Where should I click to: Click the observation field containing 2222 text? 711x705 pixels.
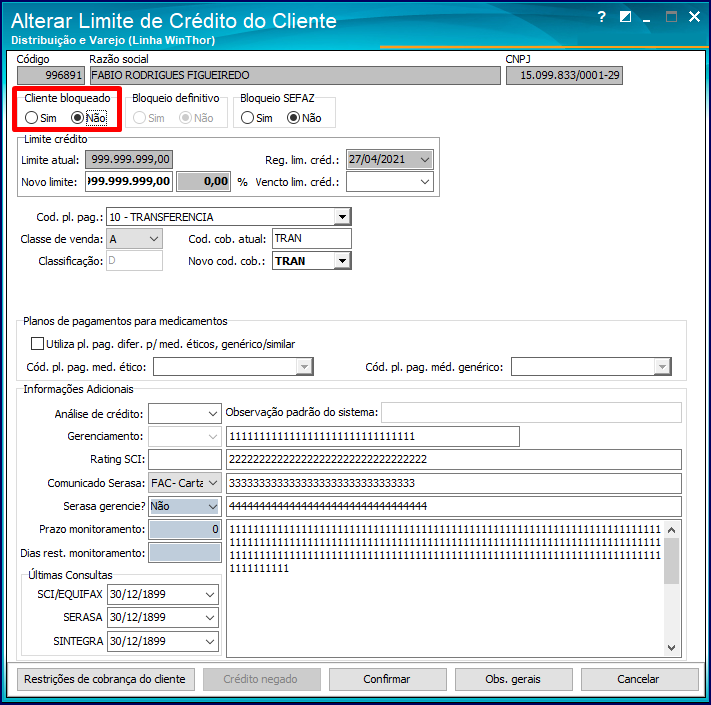tap(453, 459)
